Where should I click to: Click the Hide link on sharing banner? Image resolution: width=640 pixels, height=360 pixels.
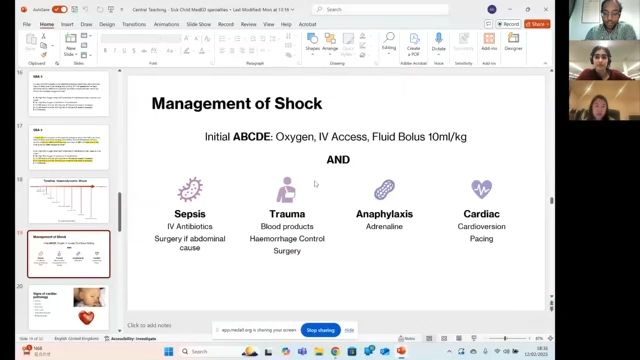point(349,330)
